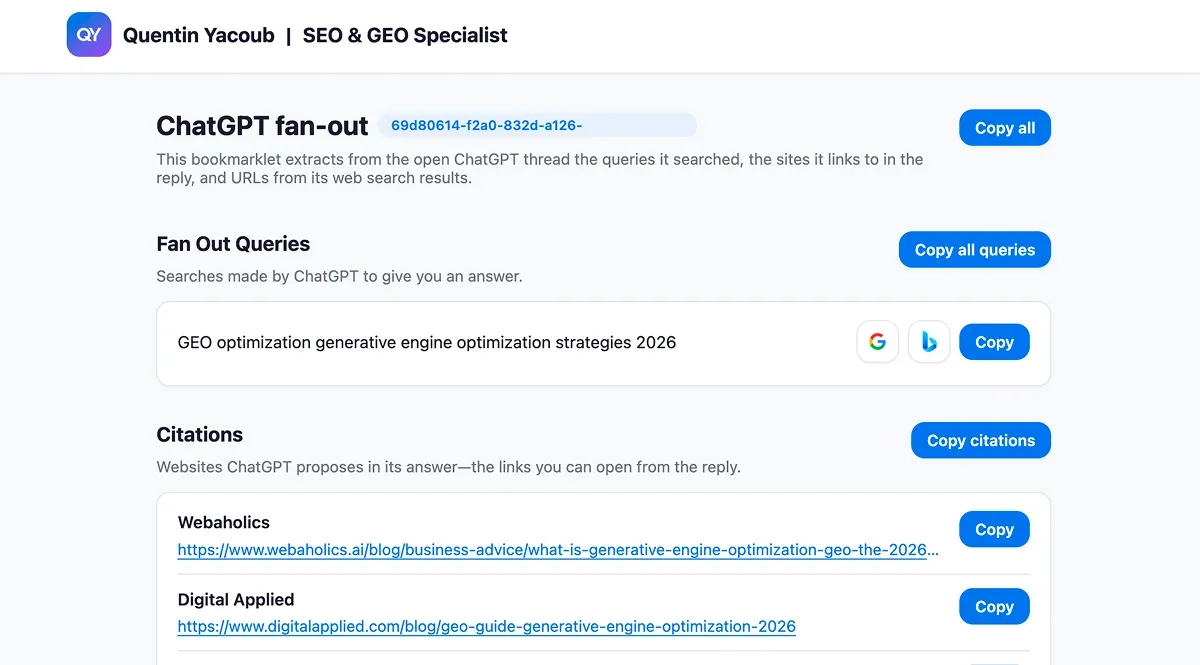The image size is (1200, 665).
Task: Copy the Webaholics citation
Action: tap(994, 529)
